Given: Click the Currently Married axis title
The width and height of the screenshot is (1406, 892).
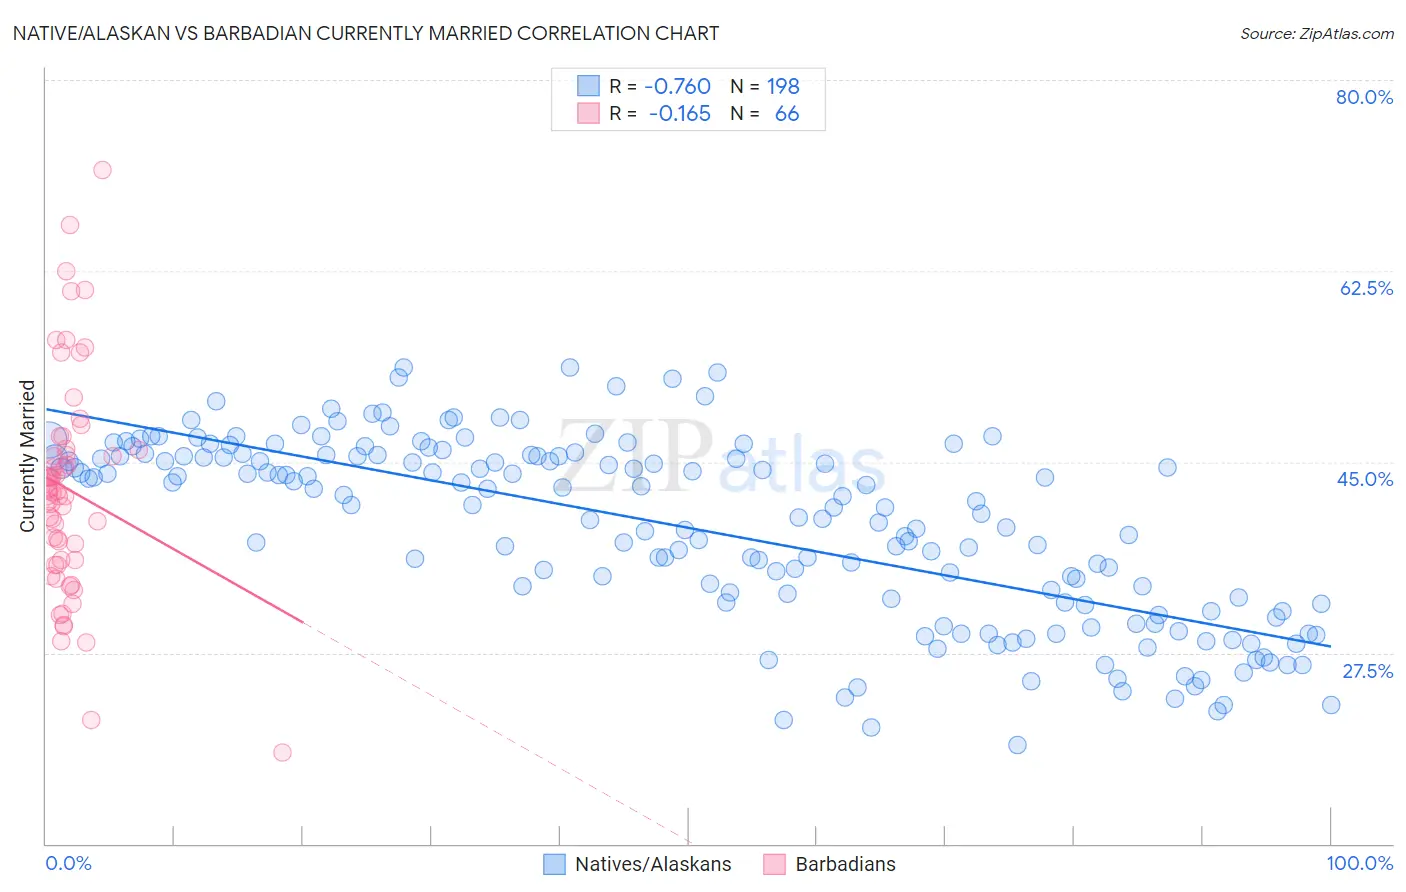Looking at the screenshot, I should [27, 456].
